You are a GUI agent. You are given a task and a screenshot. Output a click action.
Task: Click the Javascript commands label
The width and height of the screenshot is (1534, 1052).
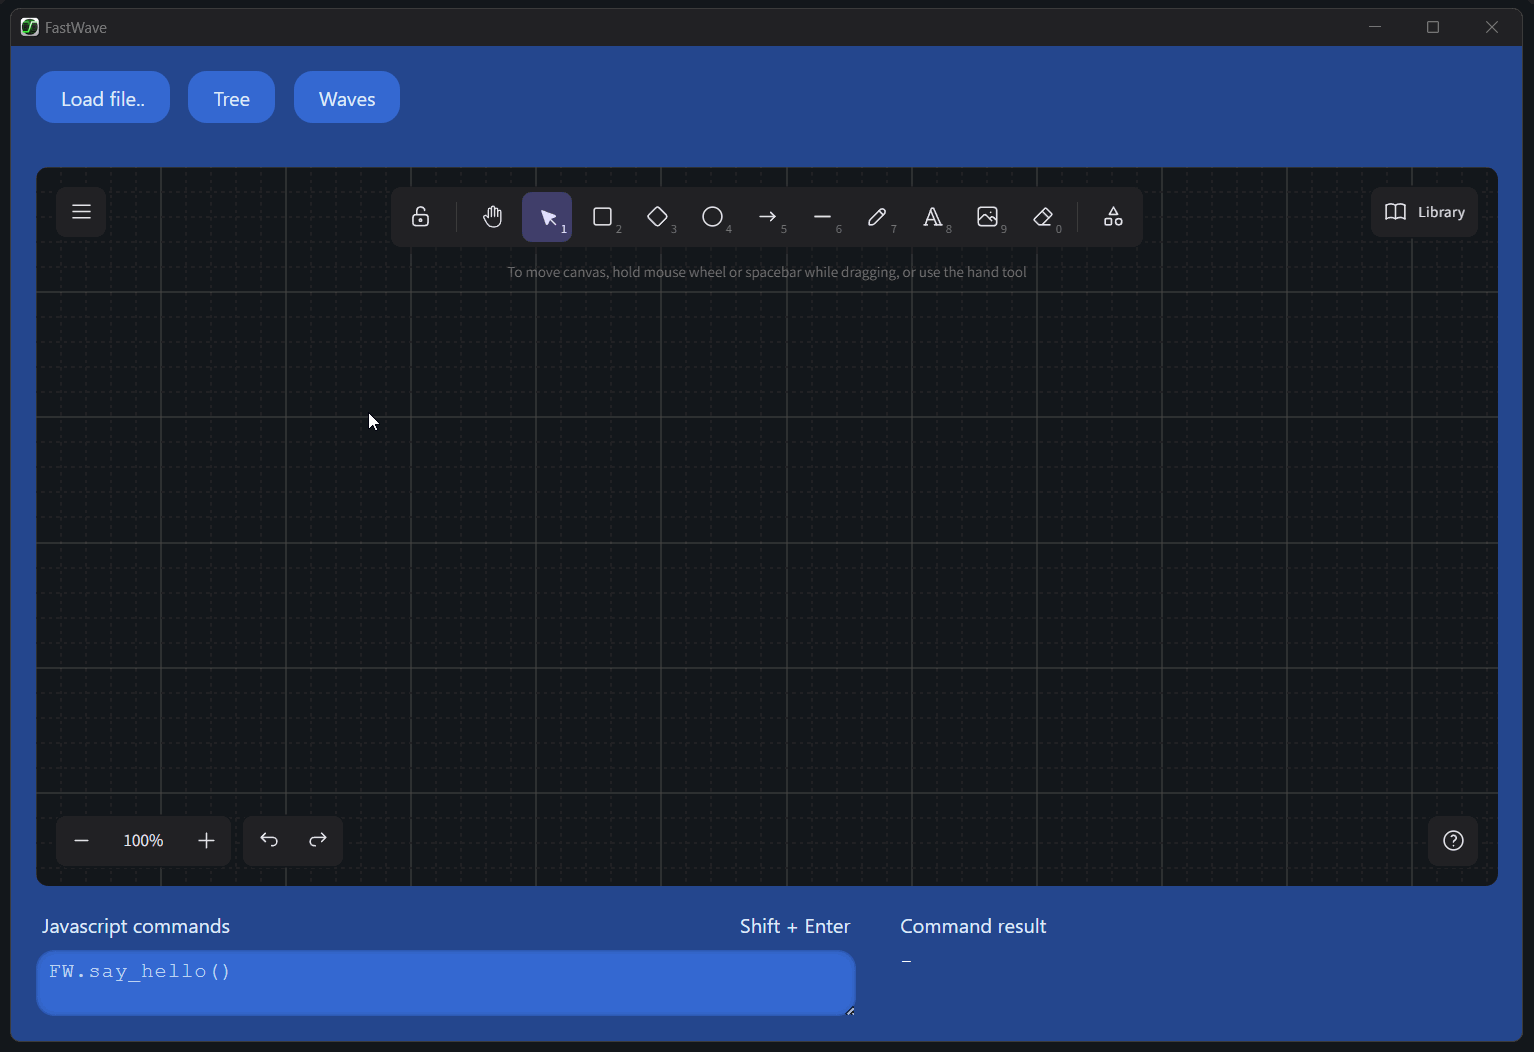136,927
